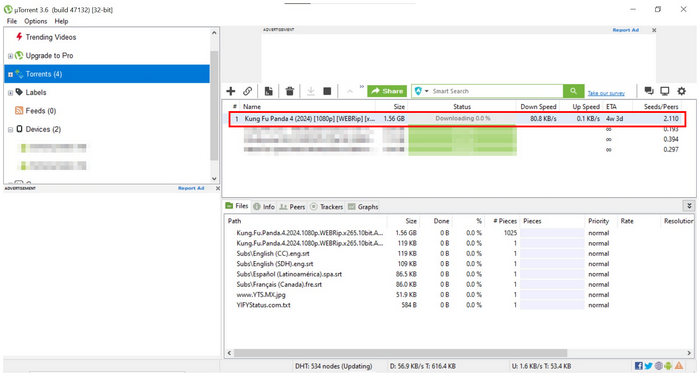Switch to the Peers tab
700x376 pixels.
coord(292,206)
